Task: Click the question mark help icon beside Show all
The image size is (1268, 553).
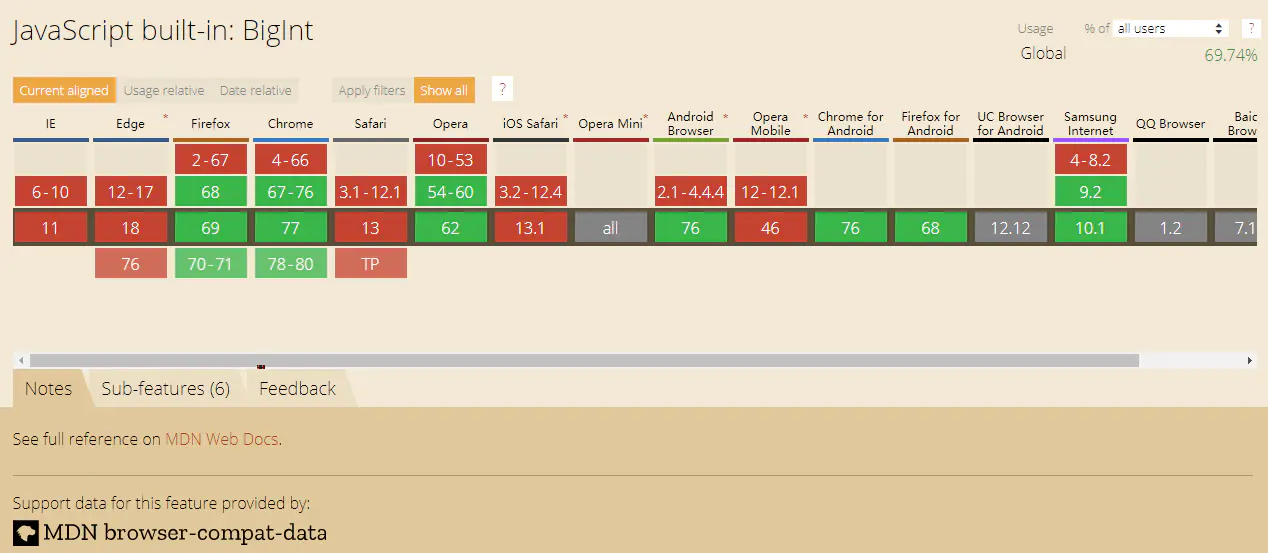Action: (502, 90)
